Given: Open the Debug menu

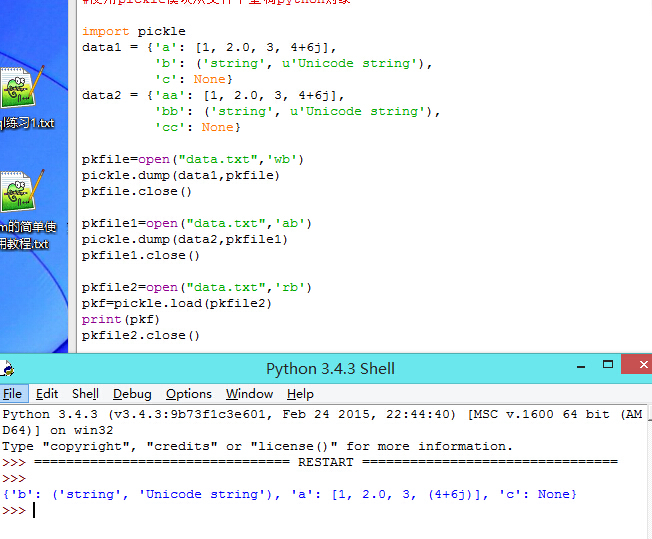Looking at the screenshot, I should coord(132,394).
